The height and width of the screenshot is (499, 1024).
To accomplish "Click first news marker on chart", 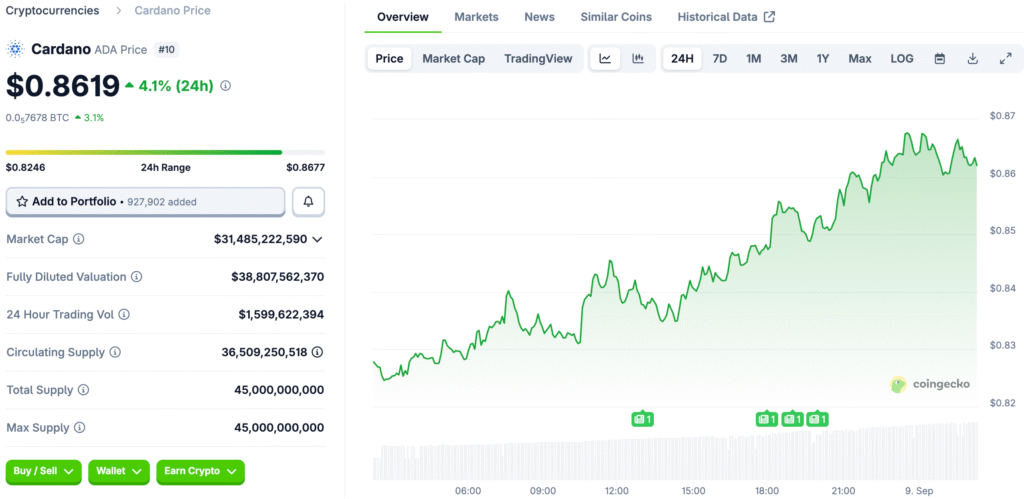I will [643, 419].
